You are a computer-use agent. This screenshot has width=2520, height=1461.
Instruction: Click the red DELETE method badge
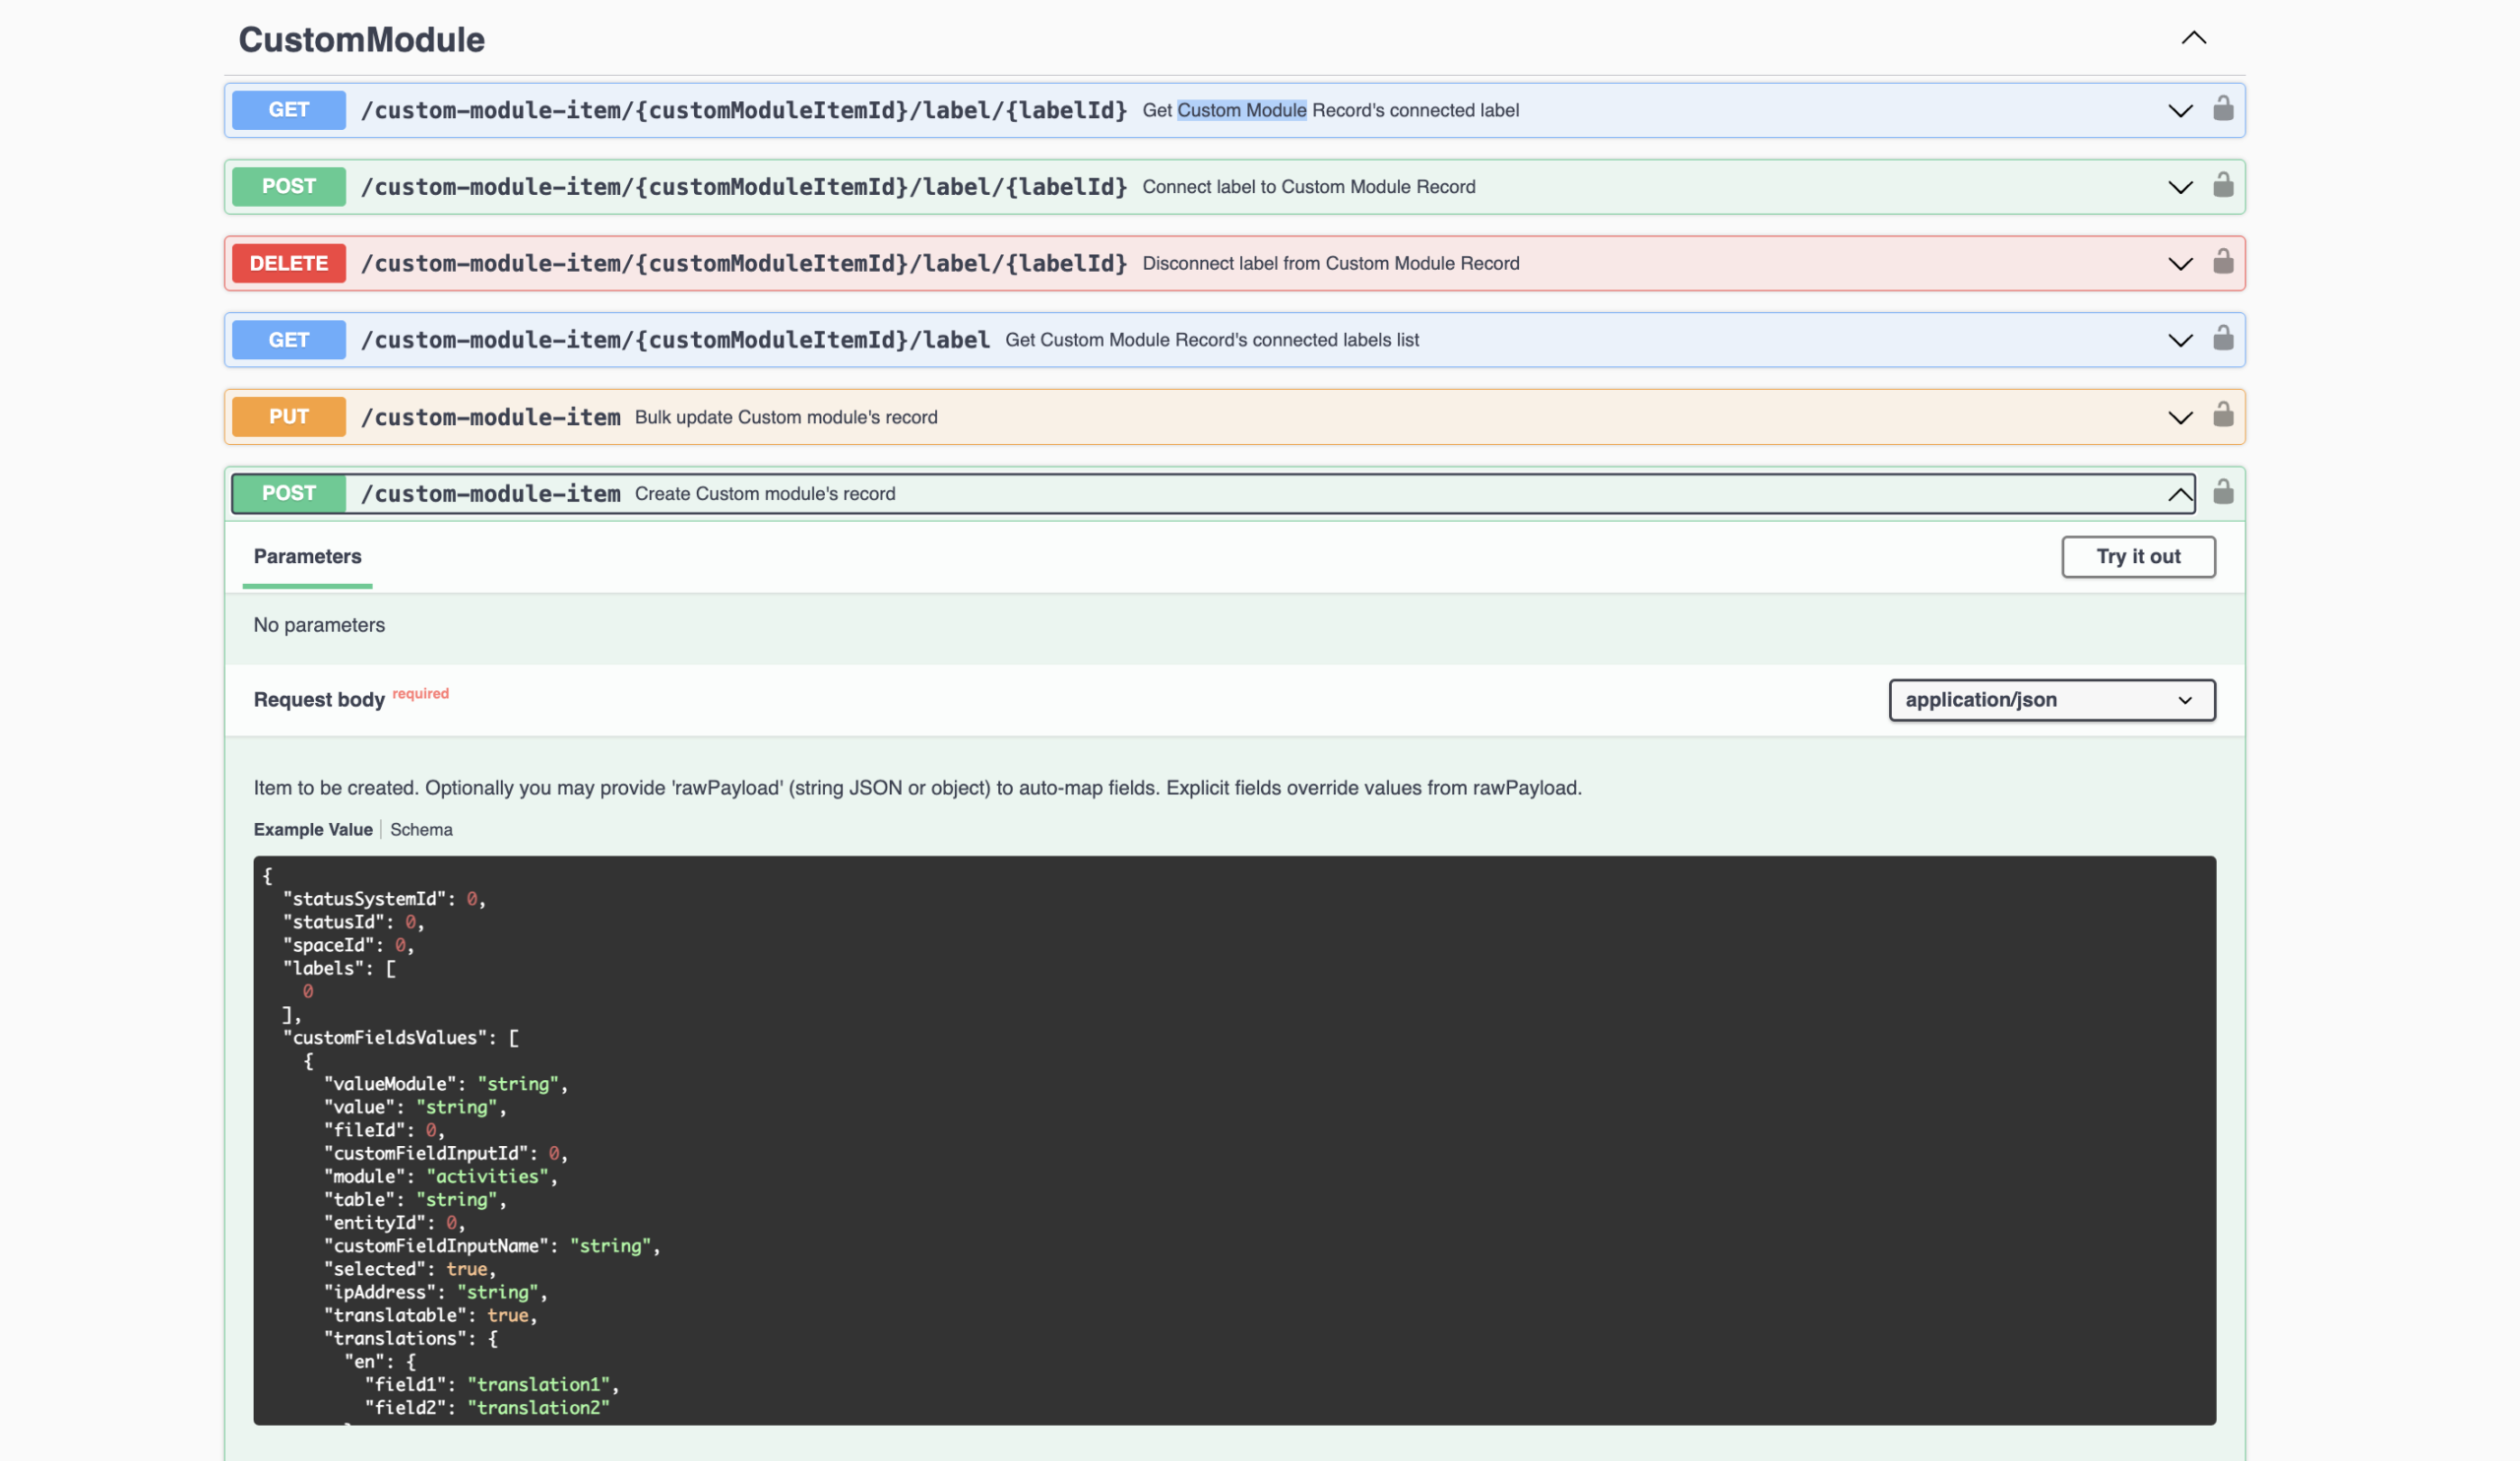[x=288, y=263]
